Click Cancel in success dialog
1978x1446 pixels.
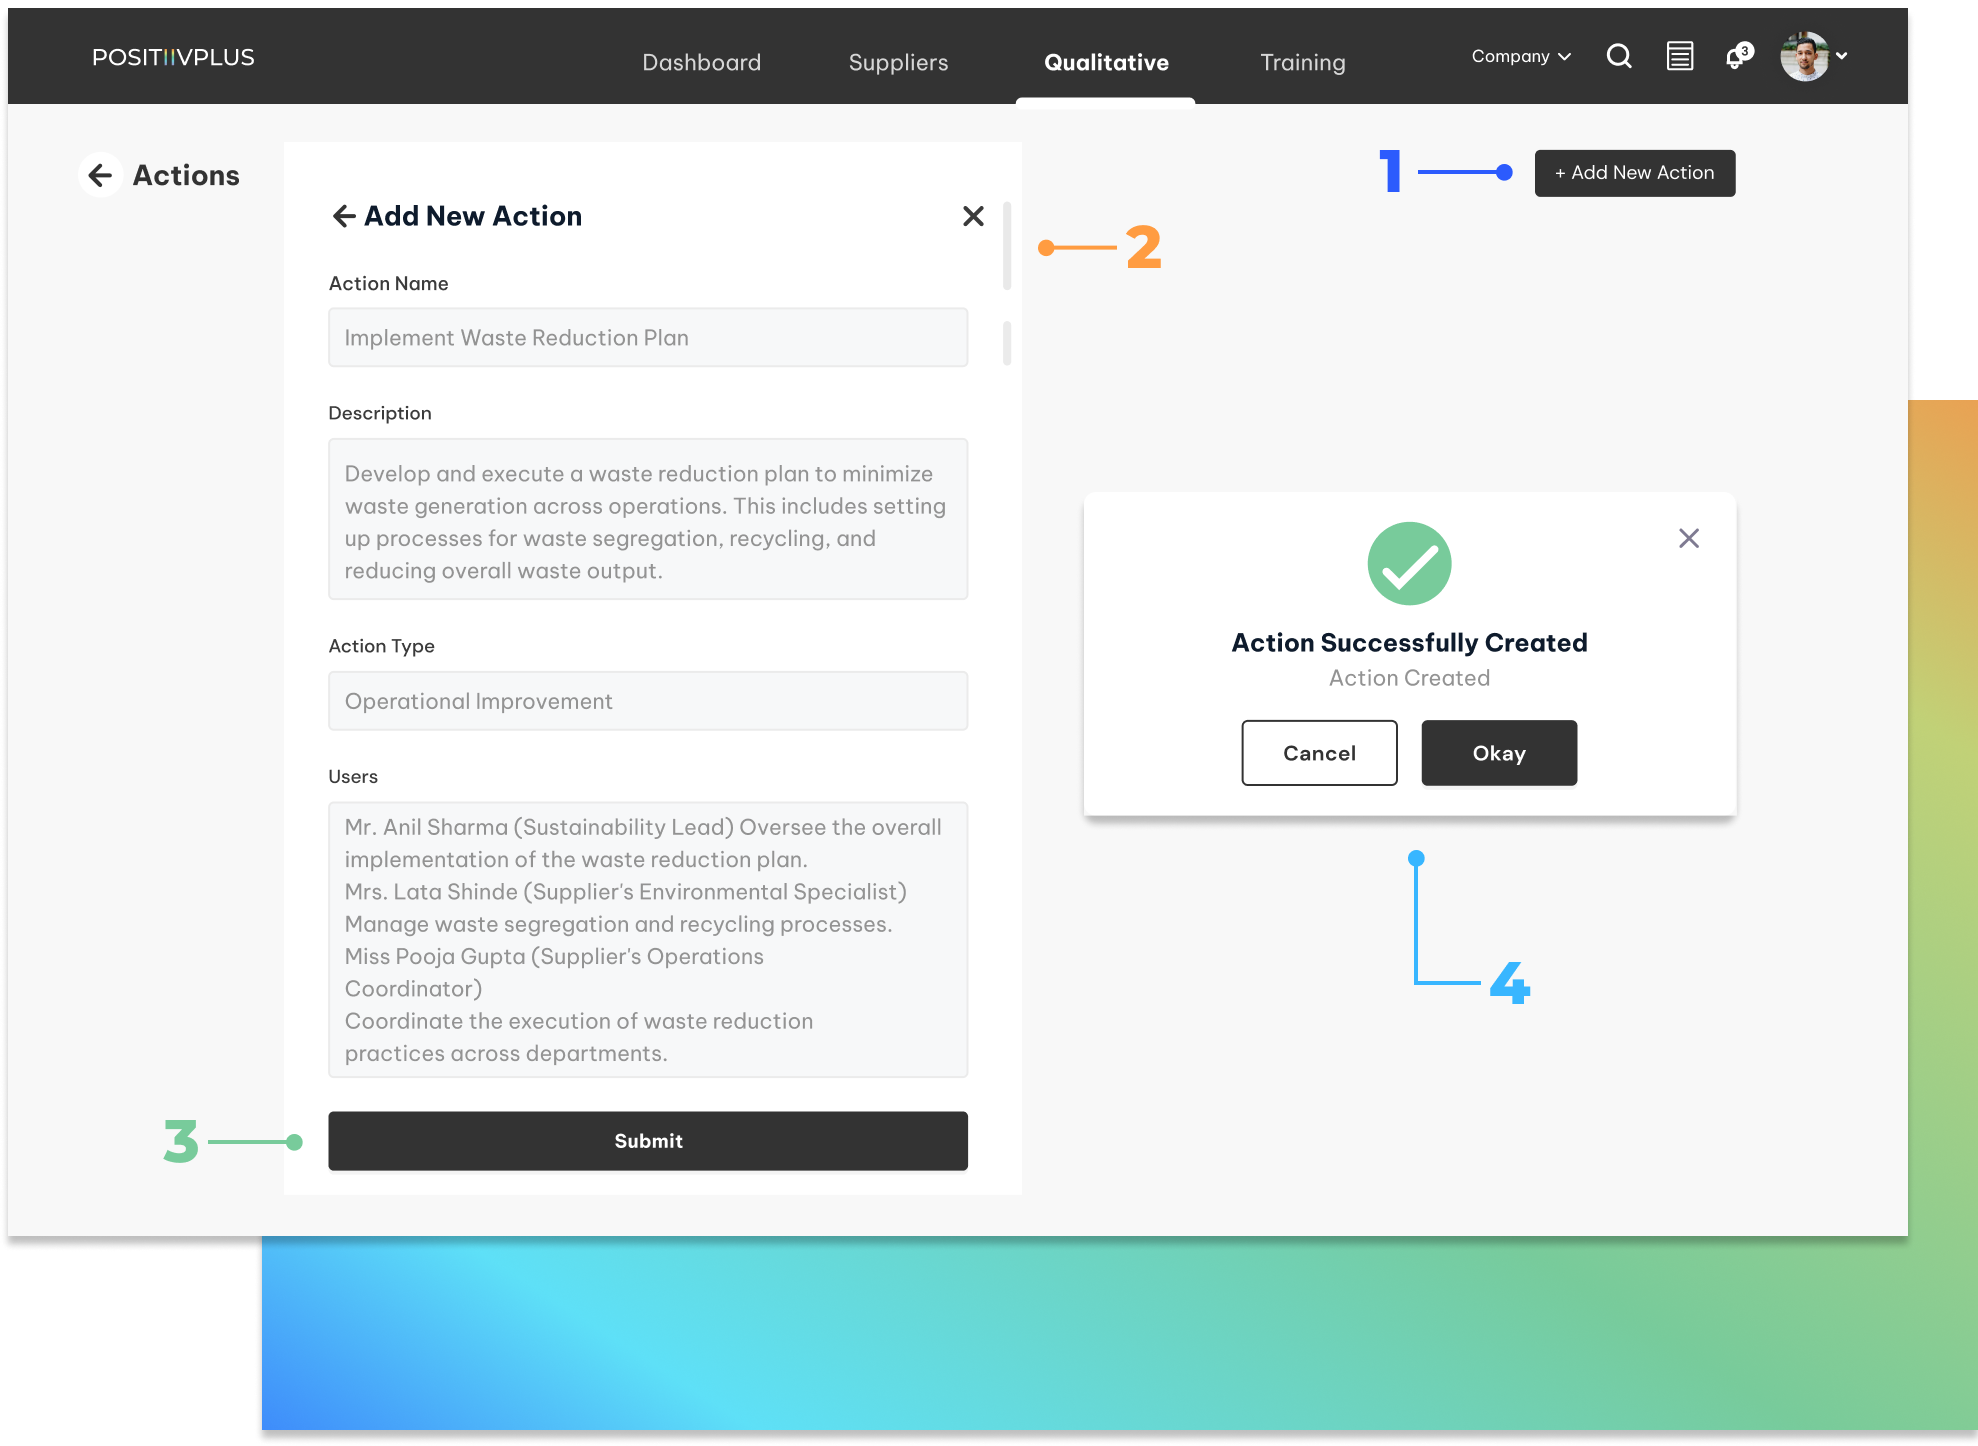[x=1319, y=753]
